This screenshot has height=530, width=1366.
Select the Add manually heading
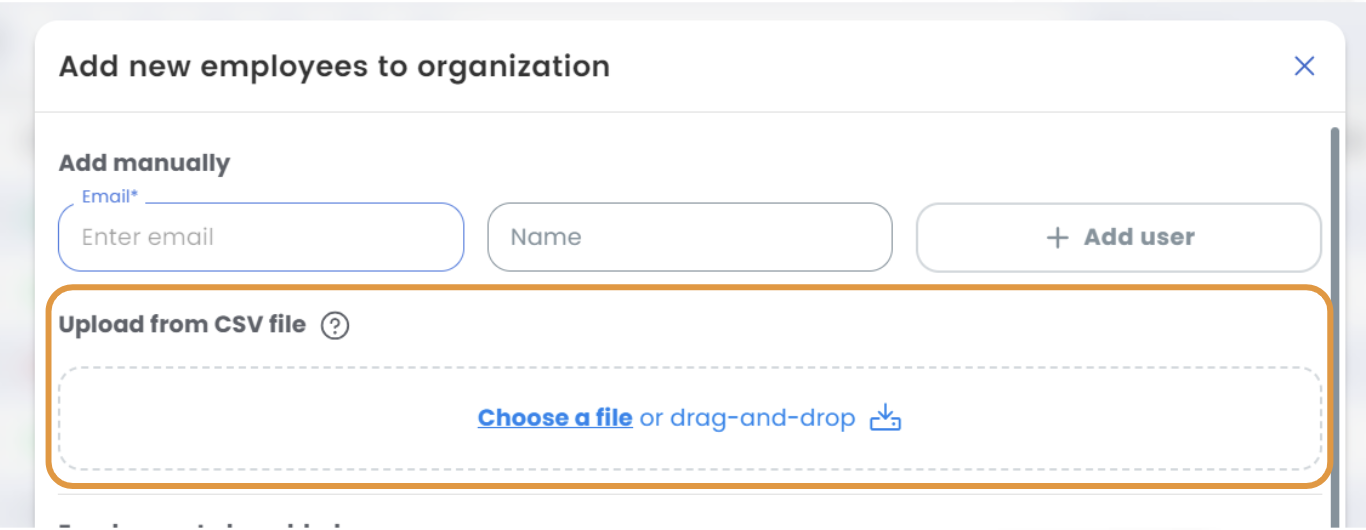point(144,163)
